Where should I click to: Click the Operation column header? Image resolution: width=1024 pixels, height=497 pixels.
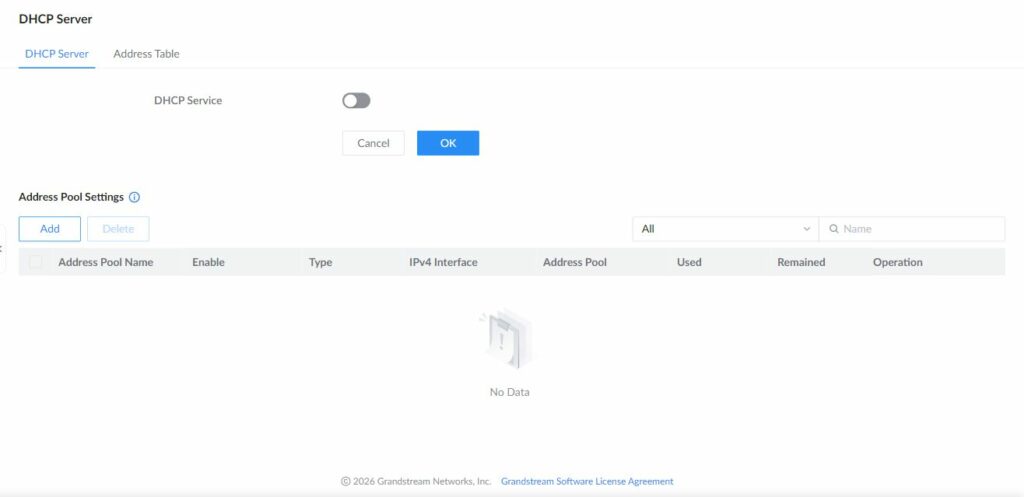click(x=898, y=263)
